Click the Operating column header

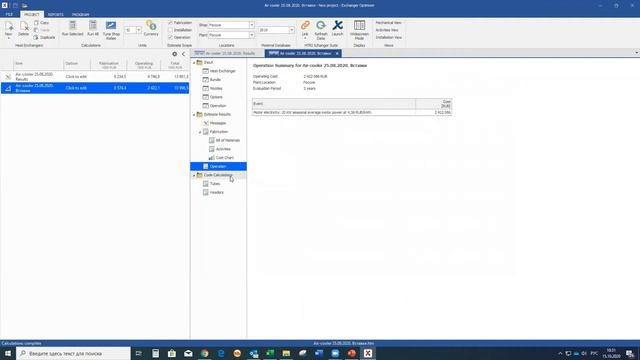click(144, 65)
